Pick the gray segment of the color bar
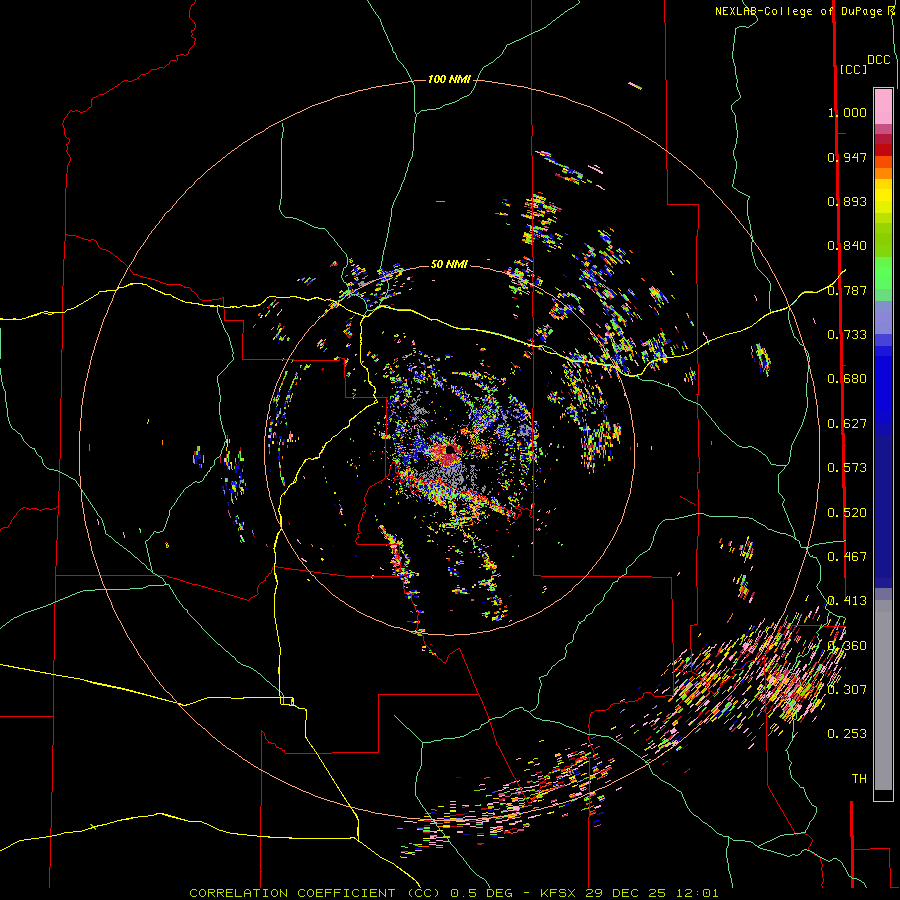 pyautogui.click(x=883, y=695)
